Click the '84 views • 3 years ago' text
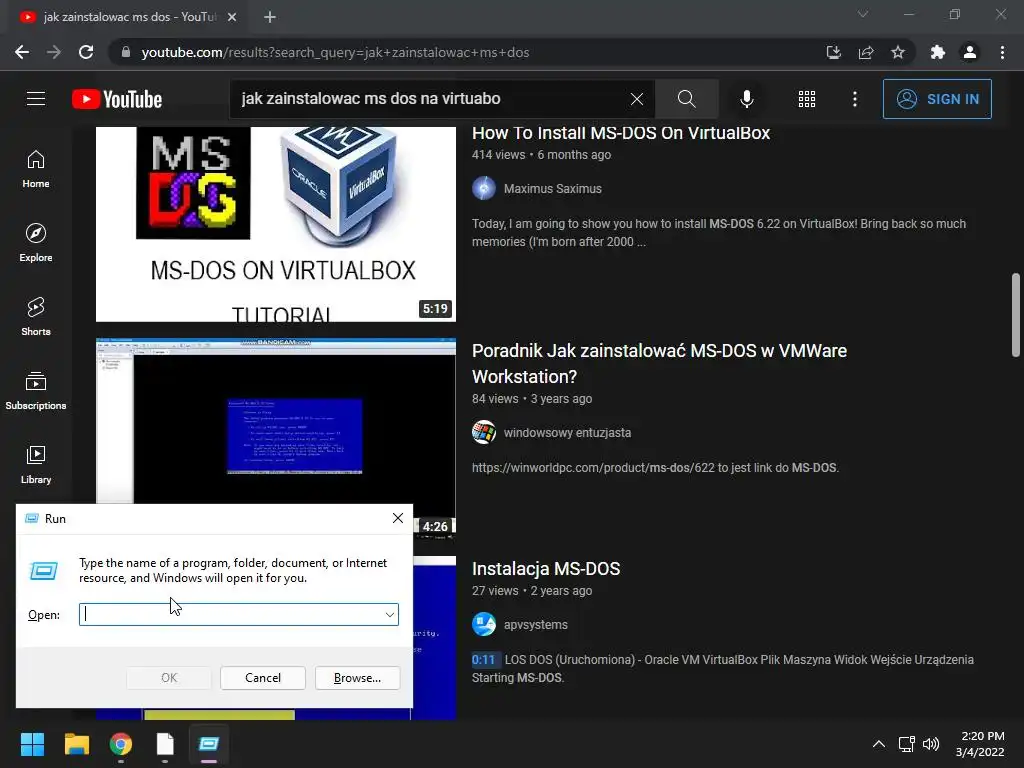 pyautogui.click(x=532, y=398)
